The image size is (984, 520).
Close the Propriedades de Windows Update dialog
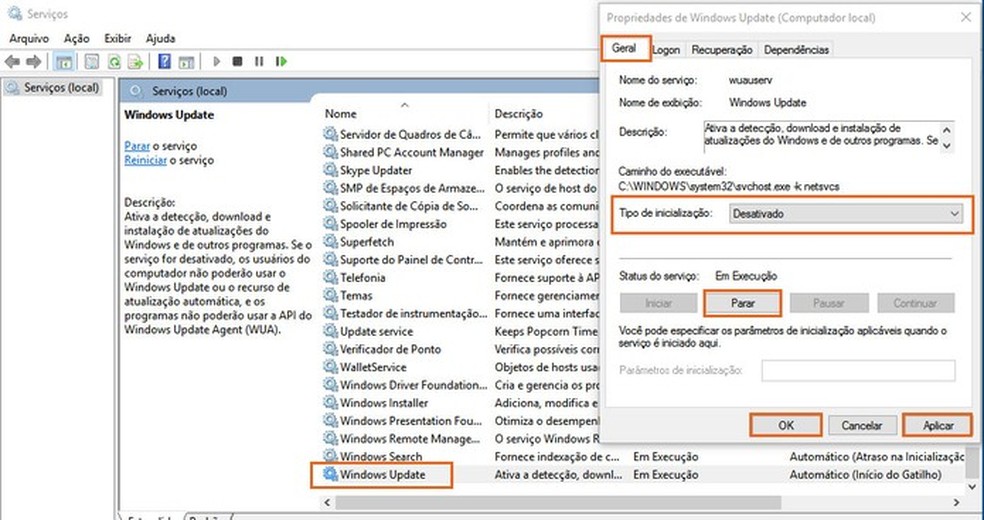pos(966,18)
